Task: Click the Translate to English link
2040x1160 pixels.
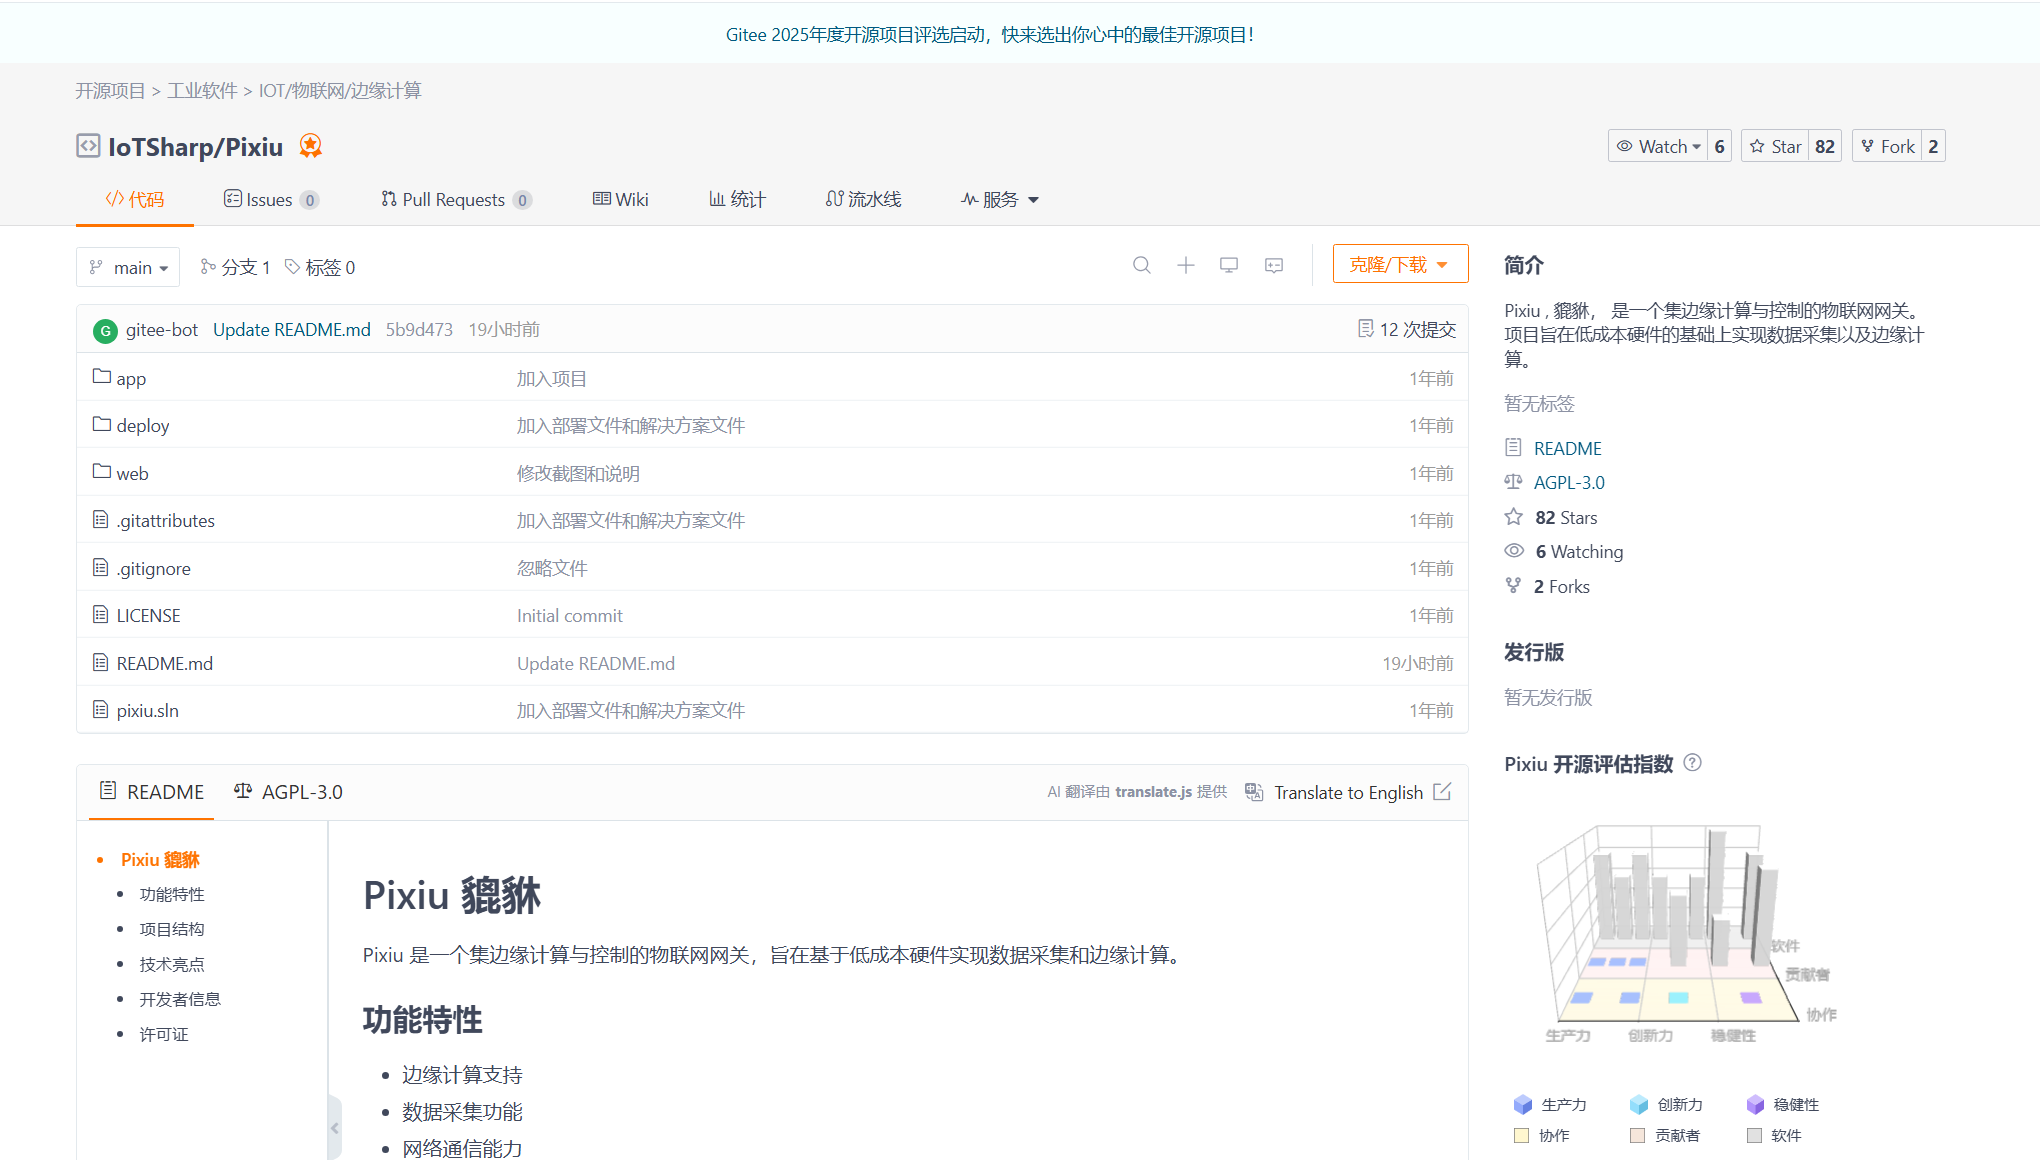Action: tap(1348, 791)
